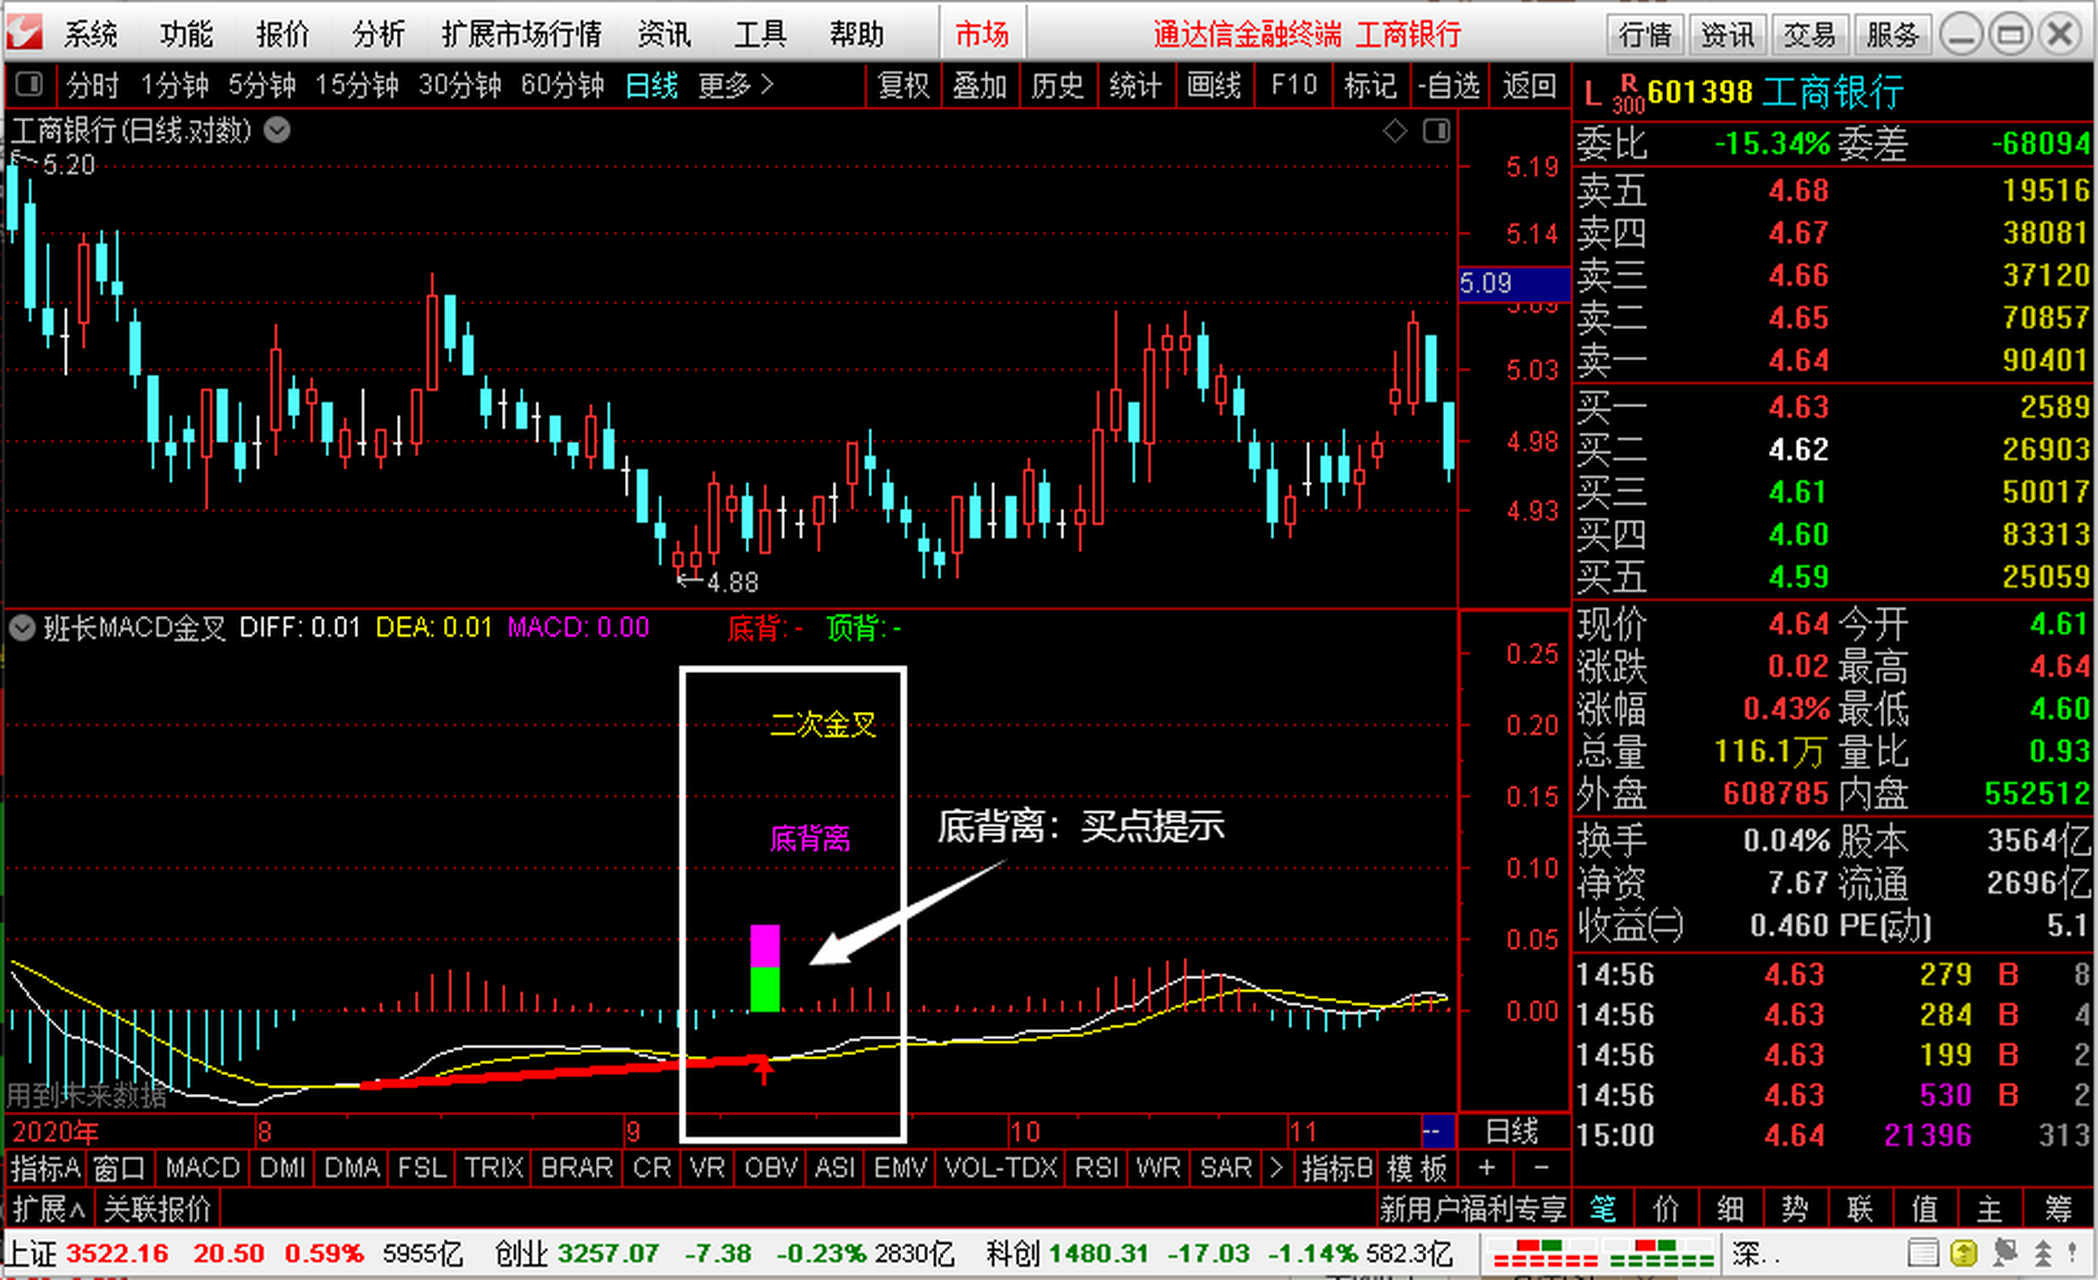Toggle the right panel icon beside the diamond
The height and width of the screenshot is (1280, 2098).
click(x=1436, y=131)
